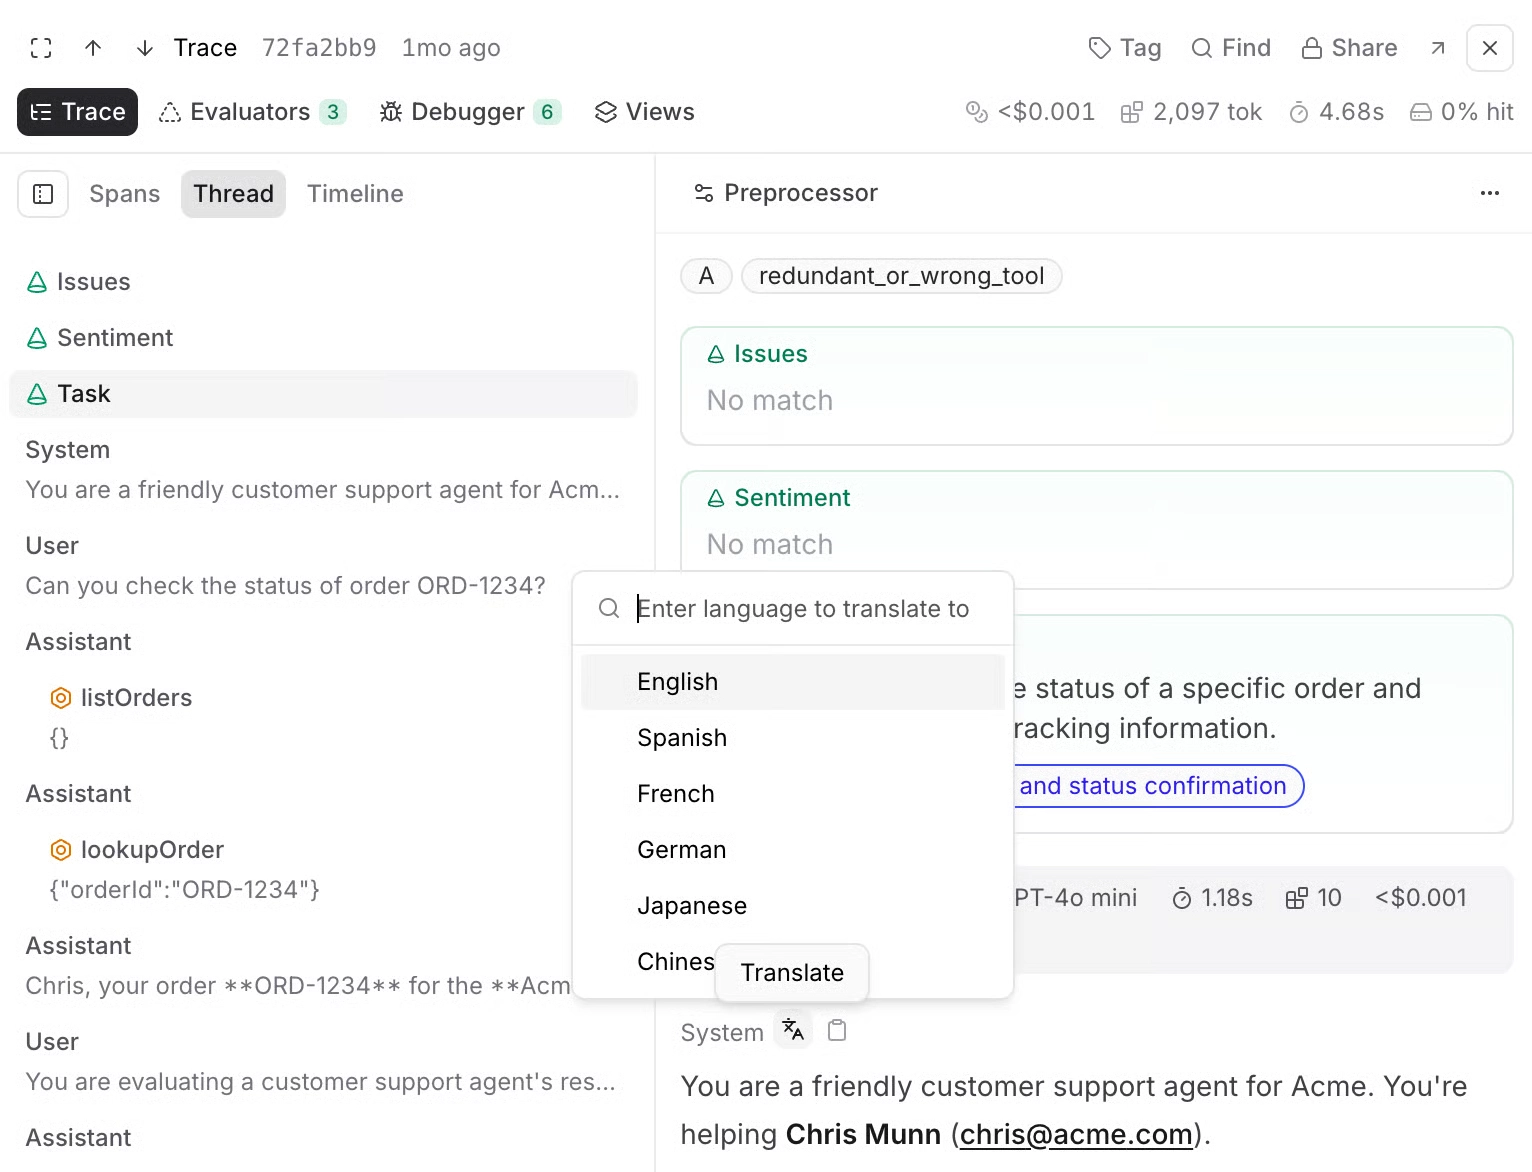
Task: Open the chris@acme.com email link
Action: pos(1076,1134)
